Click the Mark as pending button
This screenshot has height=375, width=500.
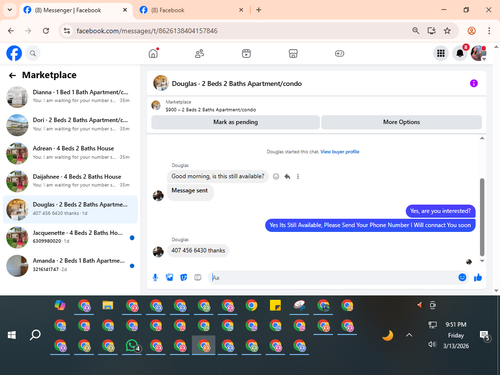(235, 122)
